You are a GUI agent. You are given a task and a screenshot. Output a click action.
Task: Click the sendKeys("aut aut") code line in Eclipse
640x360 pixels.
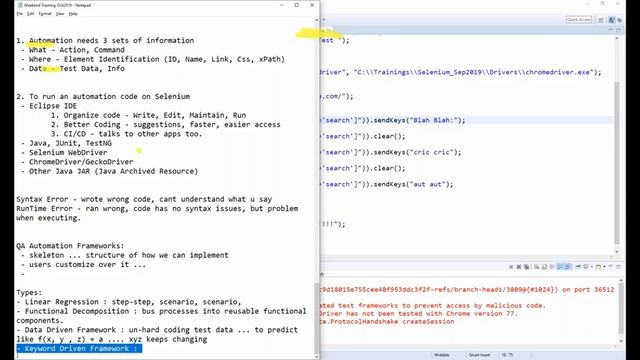(x=387, y=184)
